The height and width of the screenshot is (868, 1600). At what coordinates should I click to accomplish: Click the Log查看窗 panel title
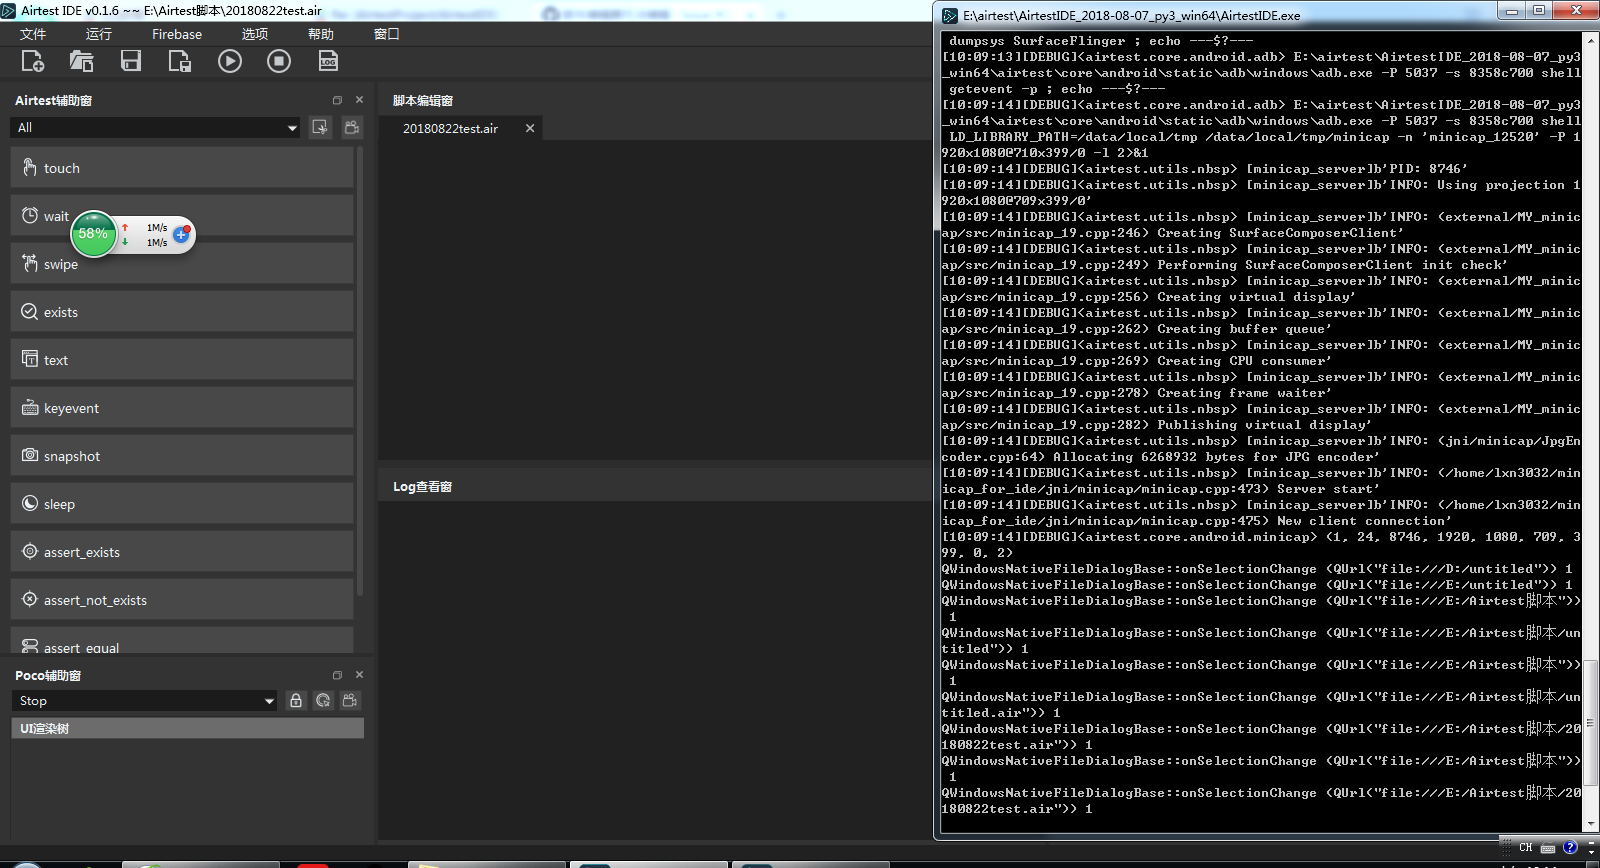pos(422,487)
